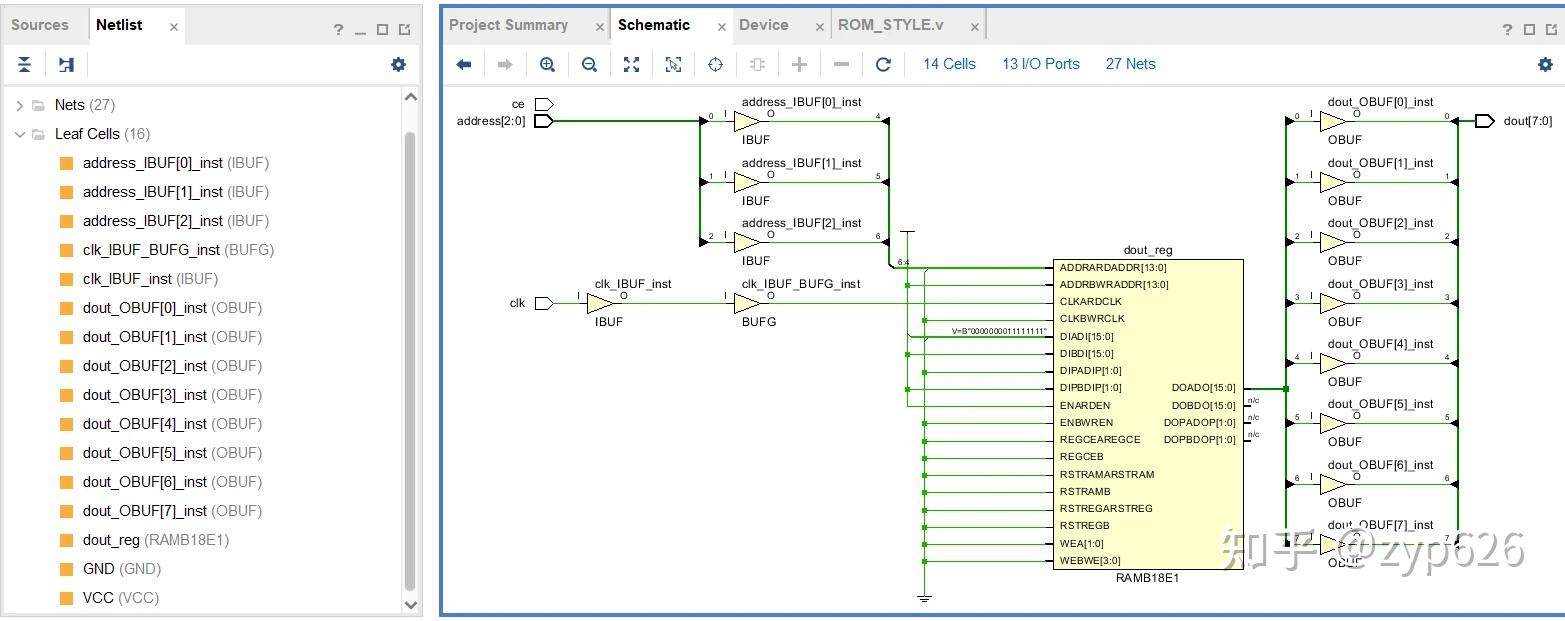
Task: Zoom out of the schematic
Action: tap(589, 64)
